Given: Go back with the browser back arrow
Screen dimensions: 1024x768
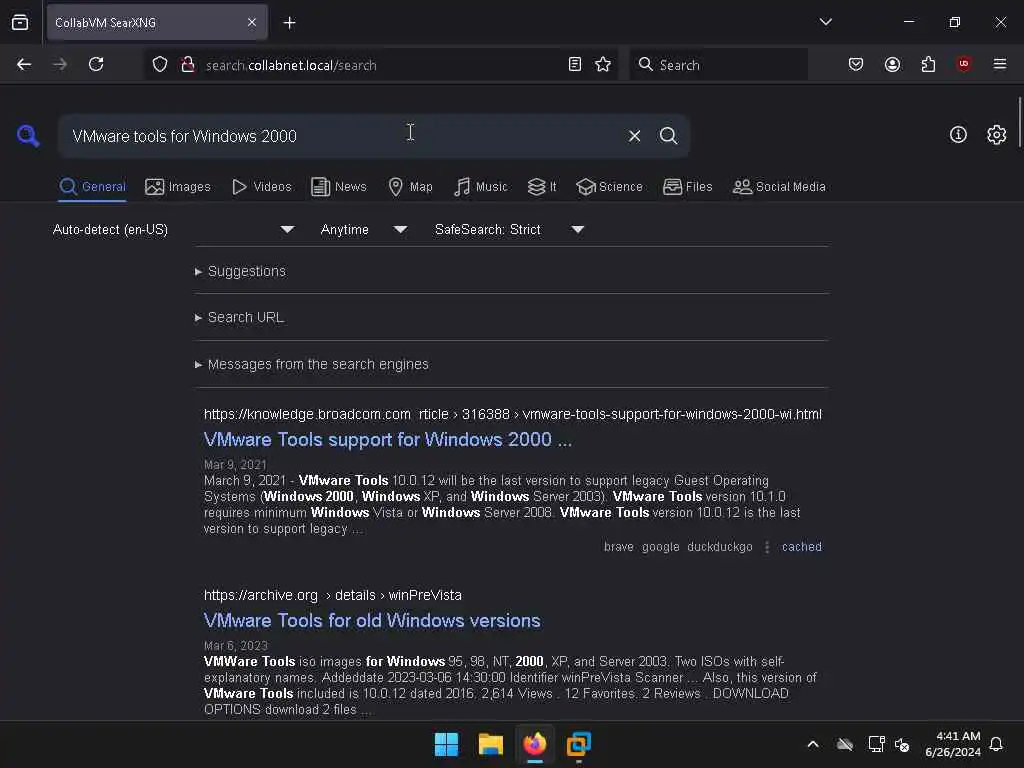Looking at the screenshot, I should coord(24,65).
